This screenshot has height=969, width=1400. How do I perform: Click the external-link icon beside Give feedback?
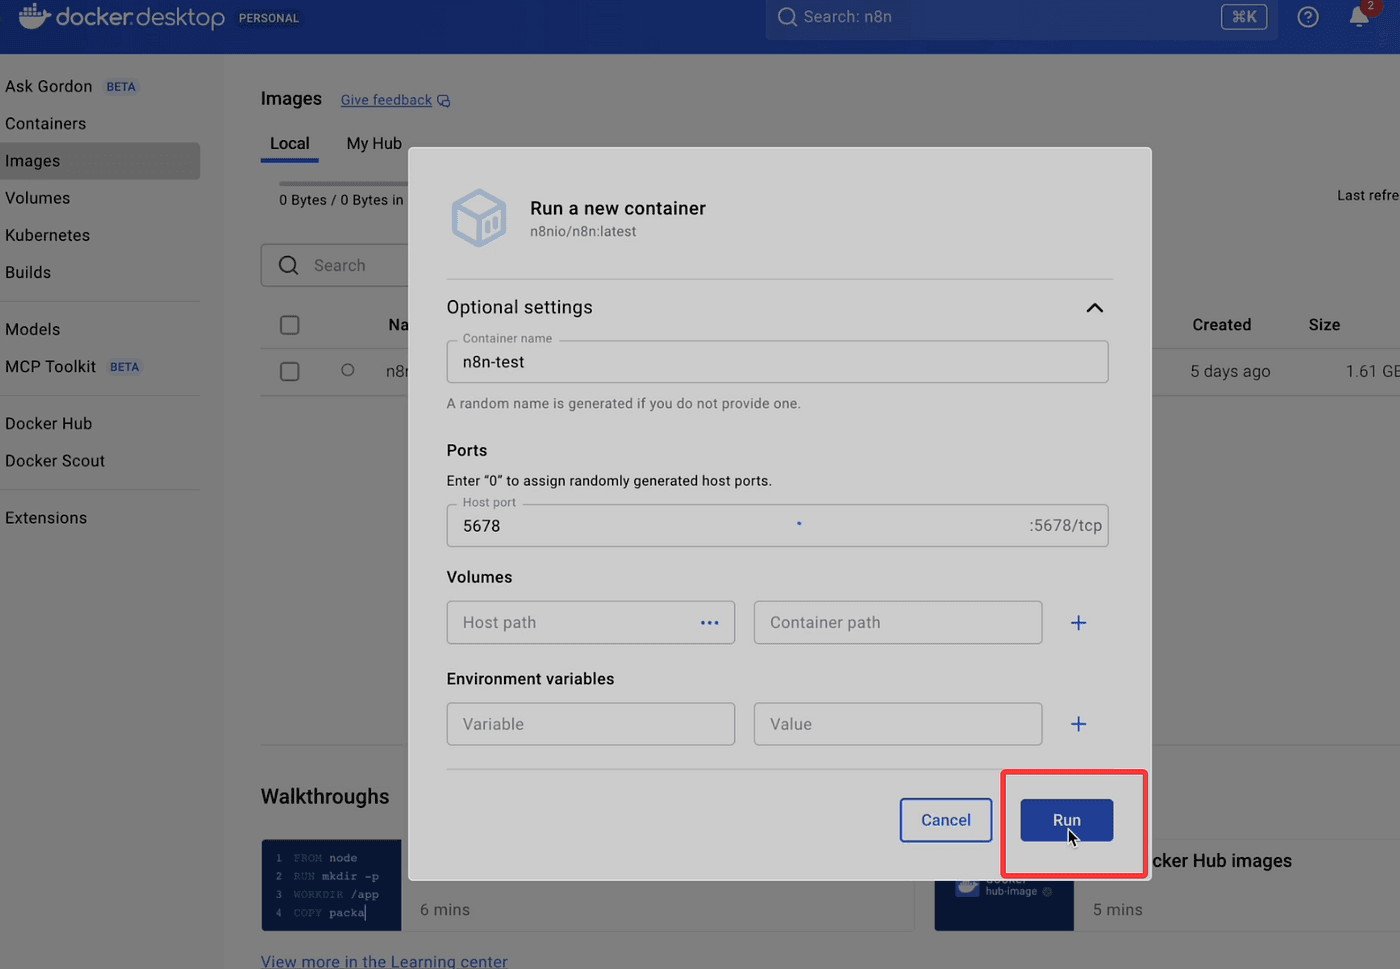point(444,101)
